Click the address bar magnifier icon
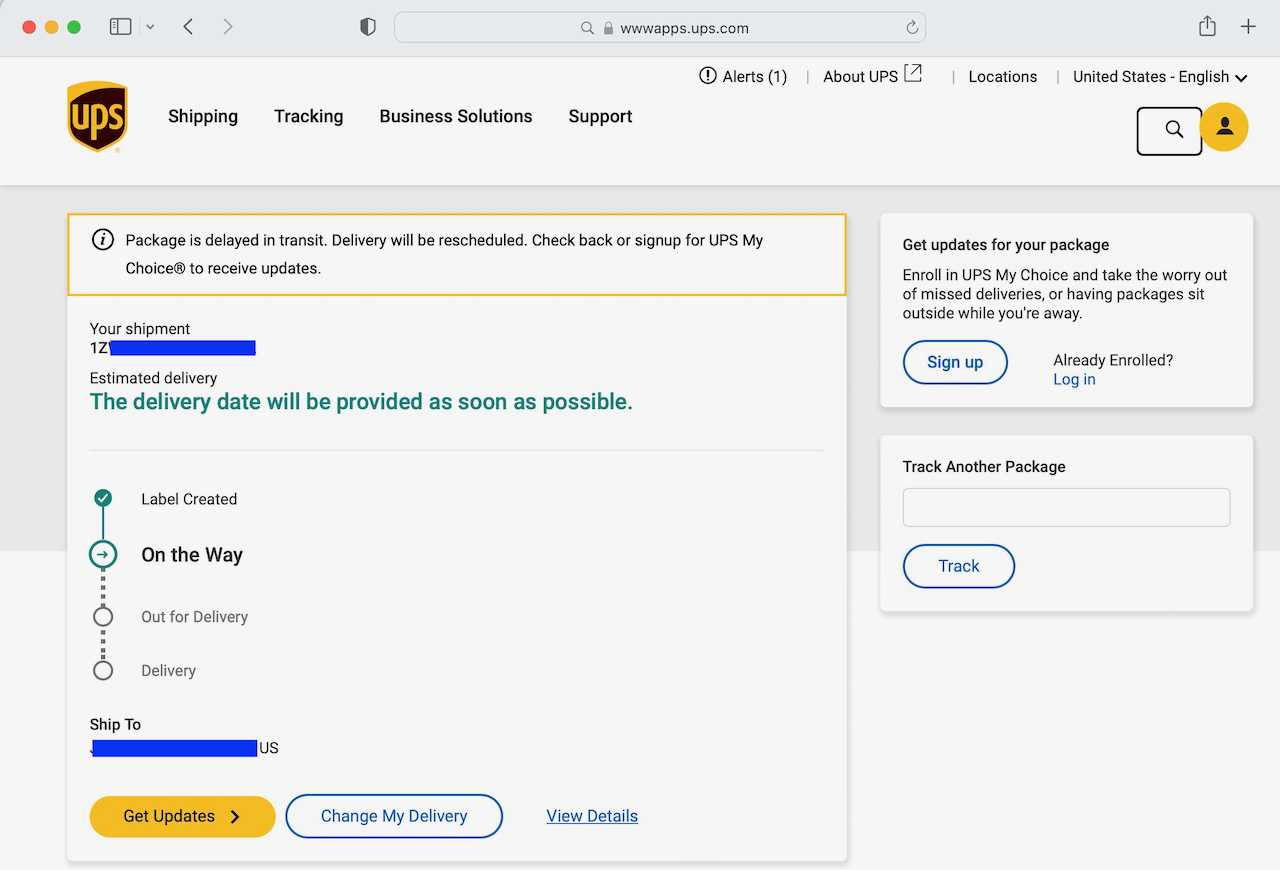This screenshot has height=870, width=1280. [588, 28]
